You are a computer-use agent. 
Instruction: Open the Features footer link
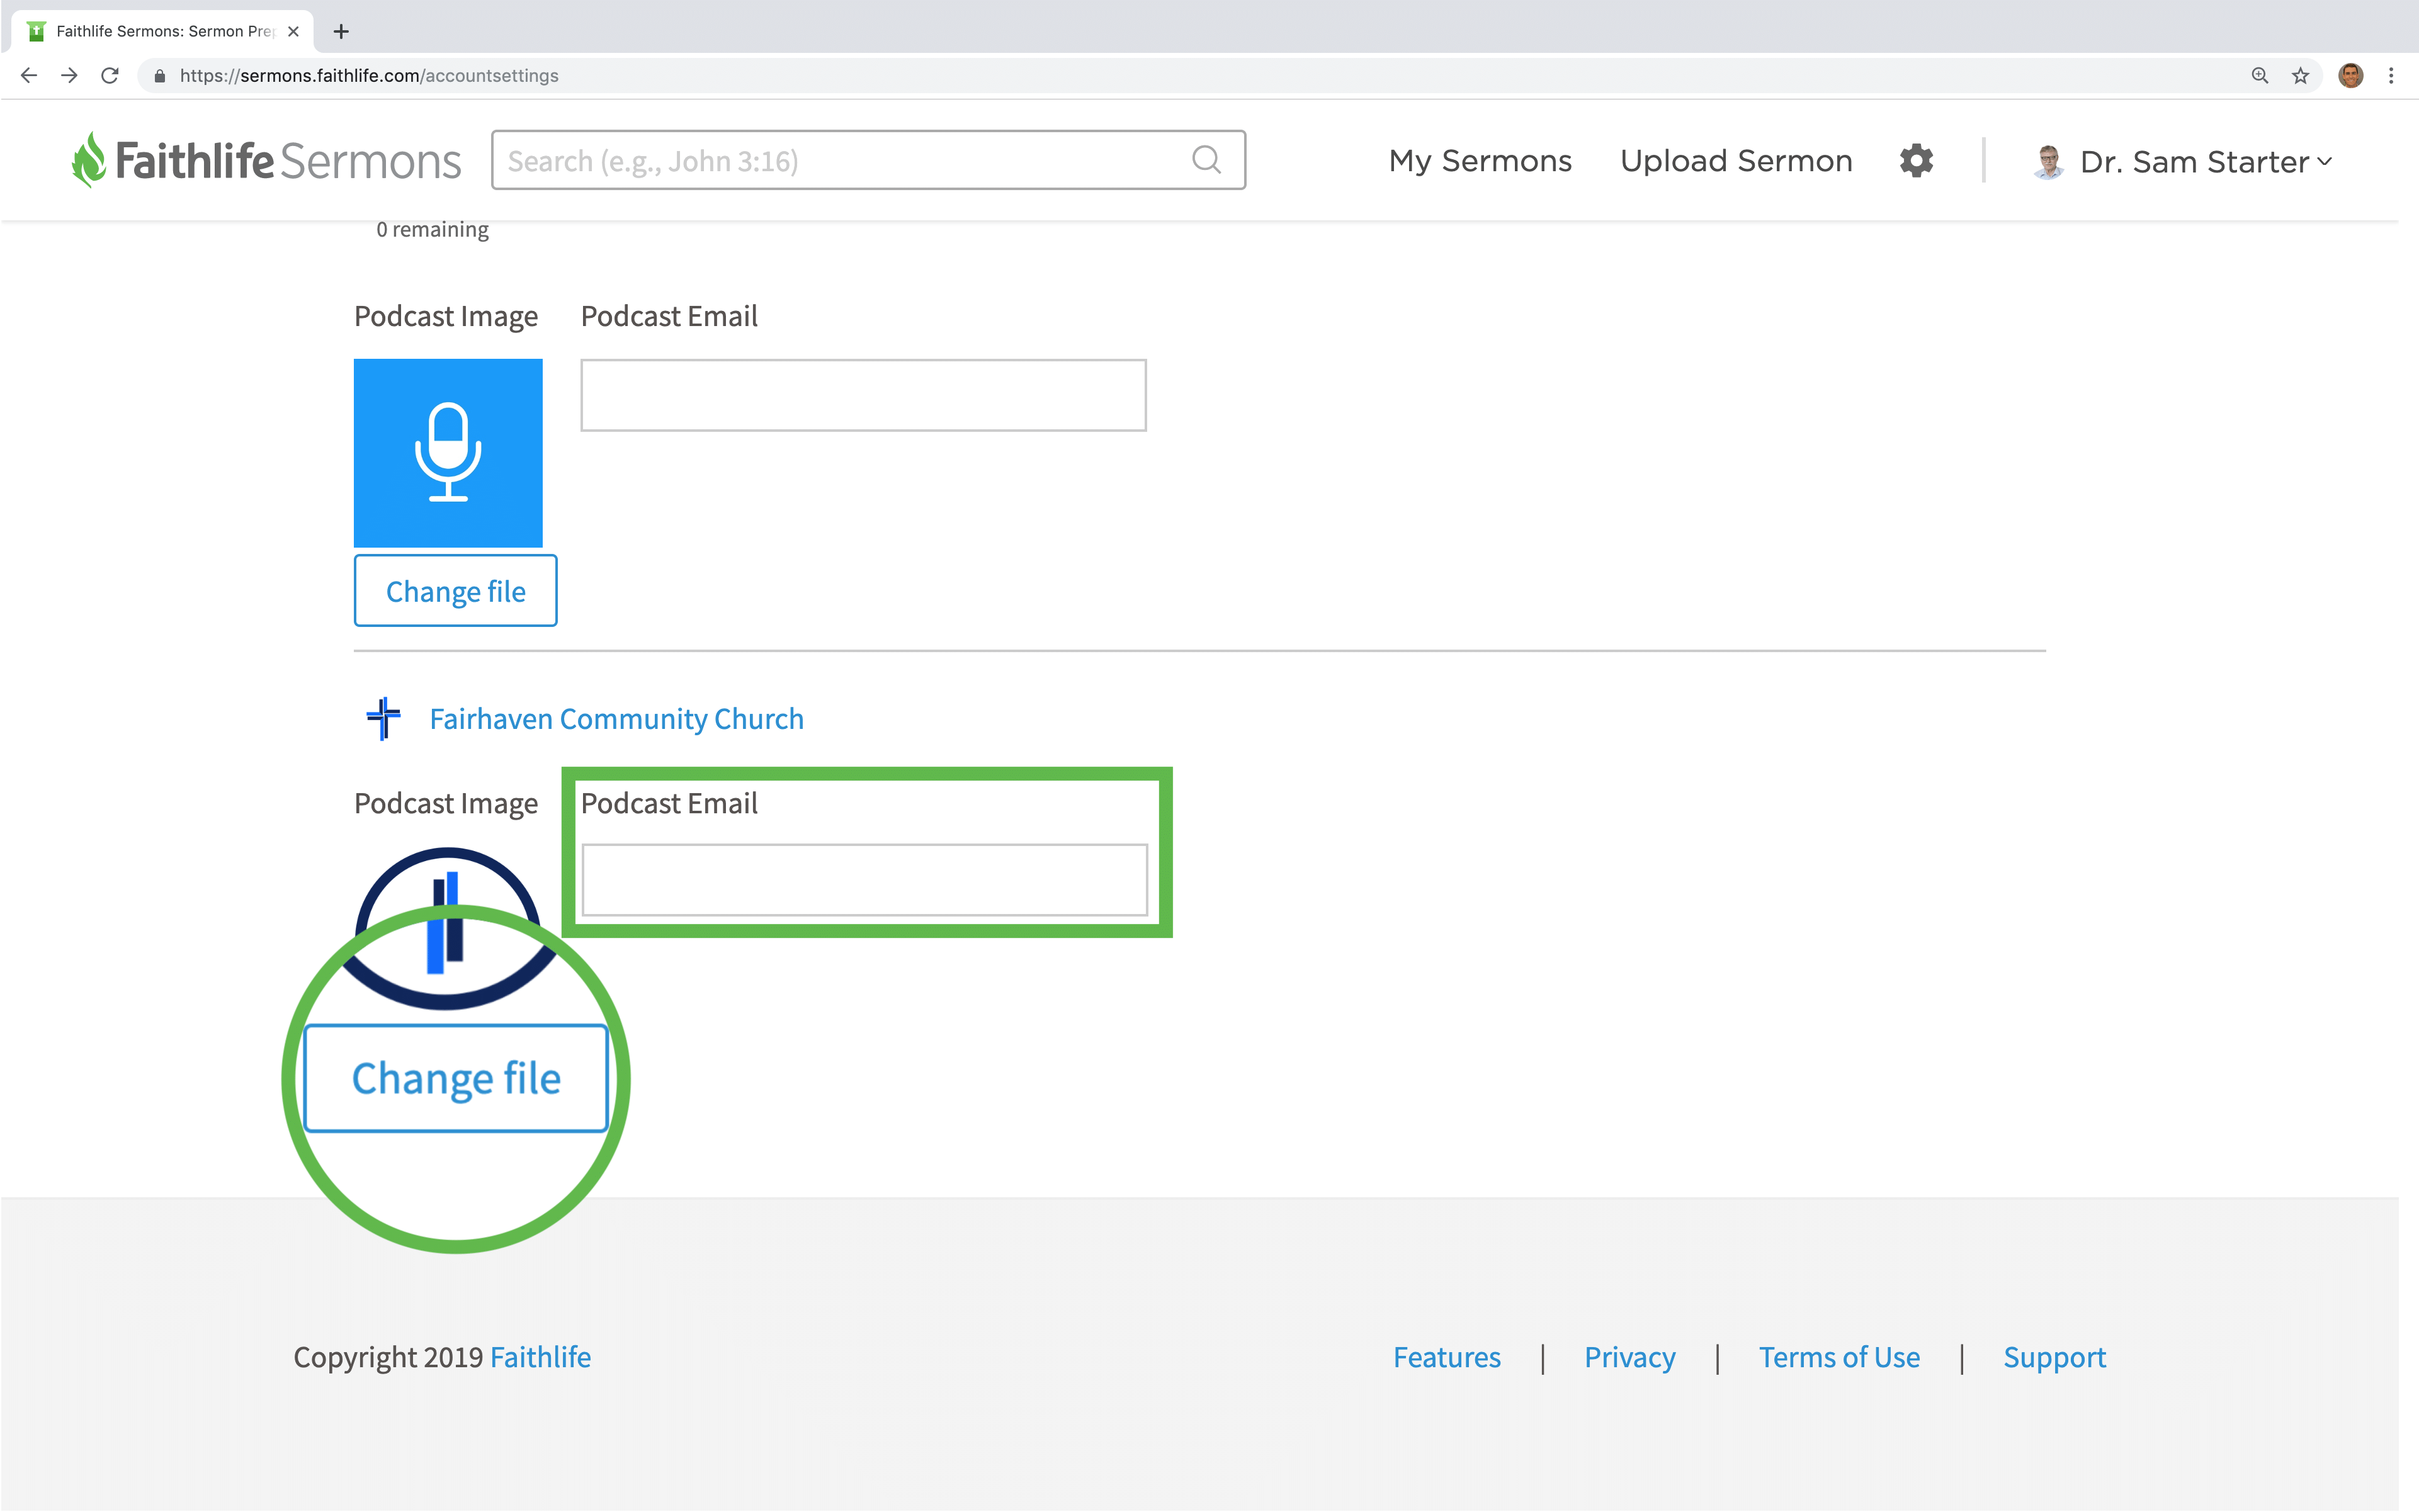pyautogui.click(x=1447, y=1357)
